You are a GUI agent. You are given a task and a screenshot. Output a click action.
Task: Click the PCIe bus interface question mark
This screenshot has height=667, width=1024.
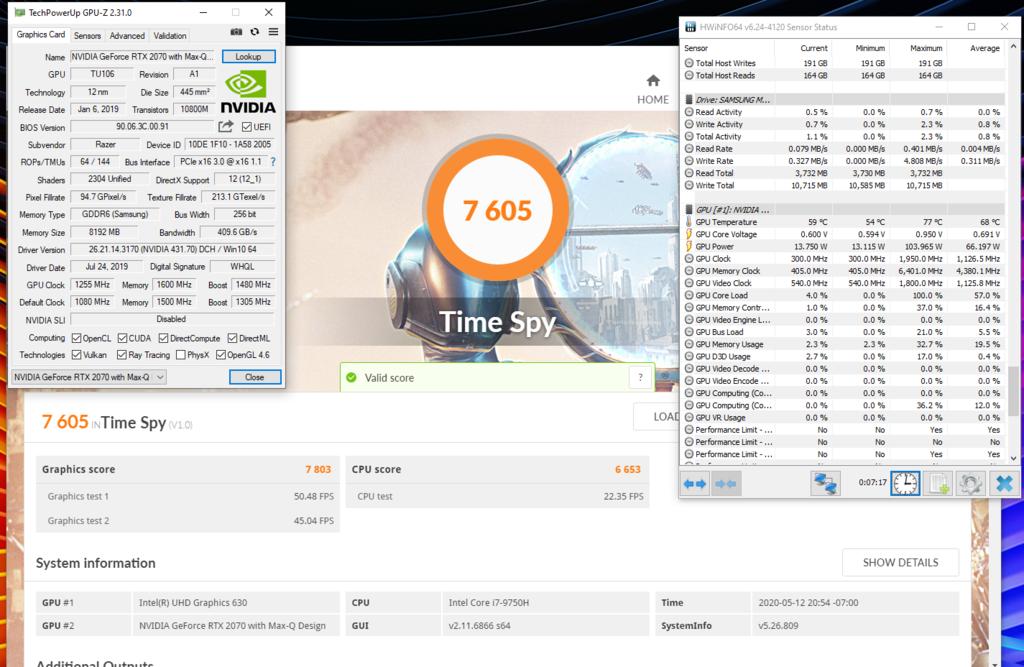coord(273,161)
